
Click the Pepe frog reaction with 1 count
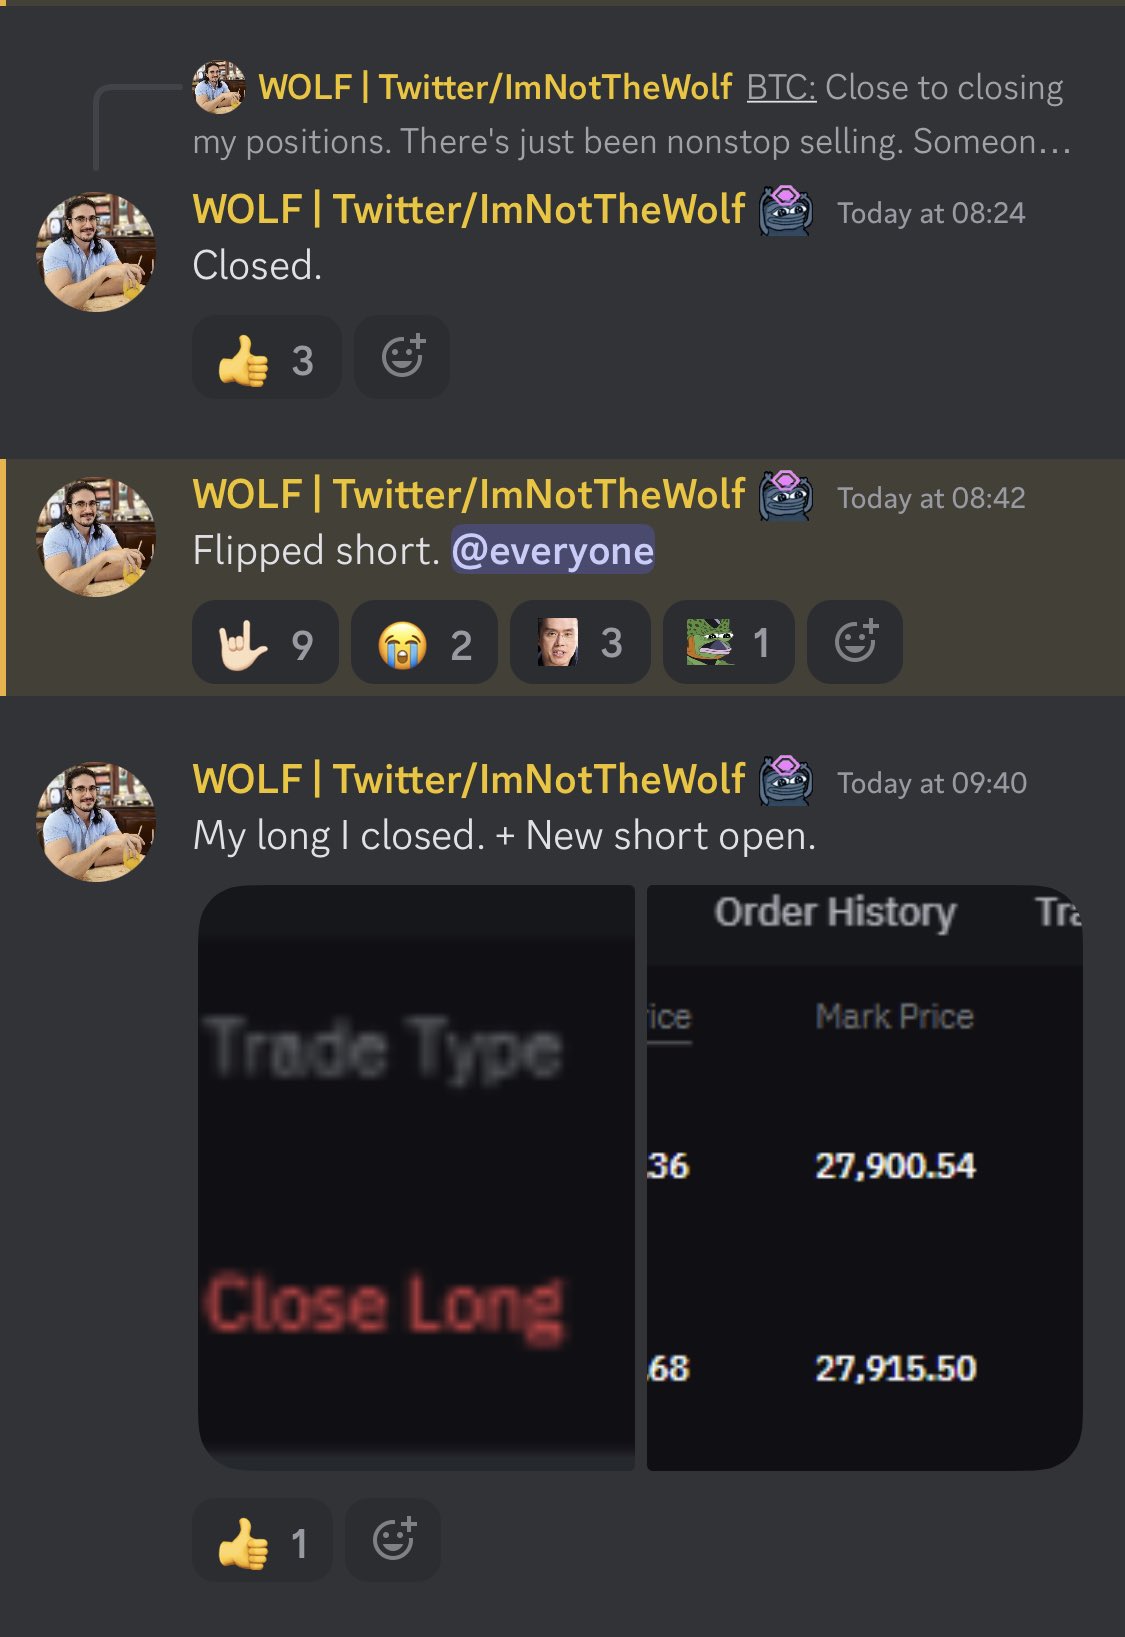click(729, 643)
